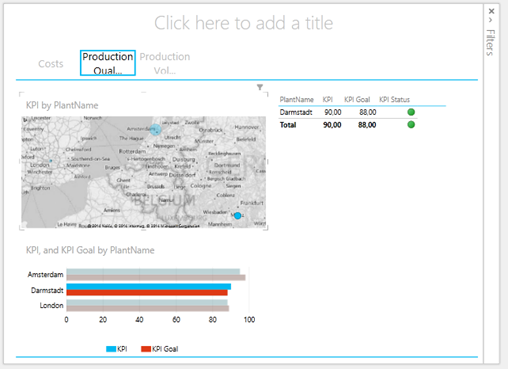Screen dimensions: 508x369
Task: Click the Darmstadt blue KPI bar
Action: [149, 287]
